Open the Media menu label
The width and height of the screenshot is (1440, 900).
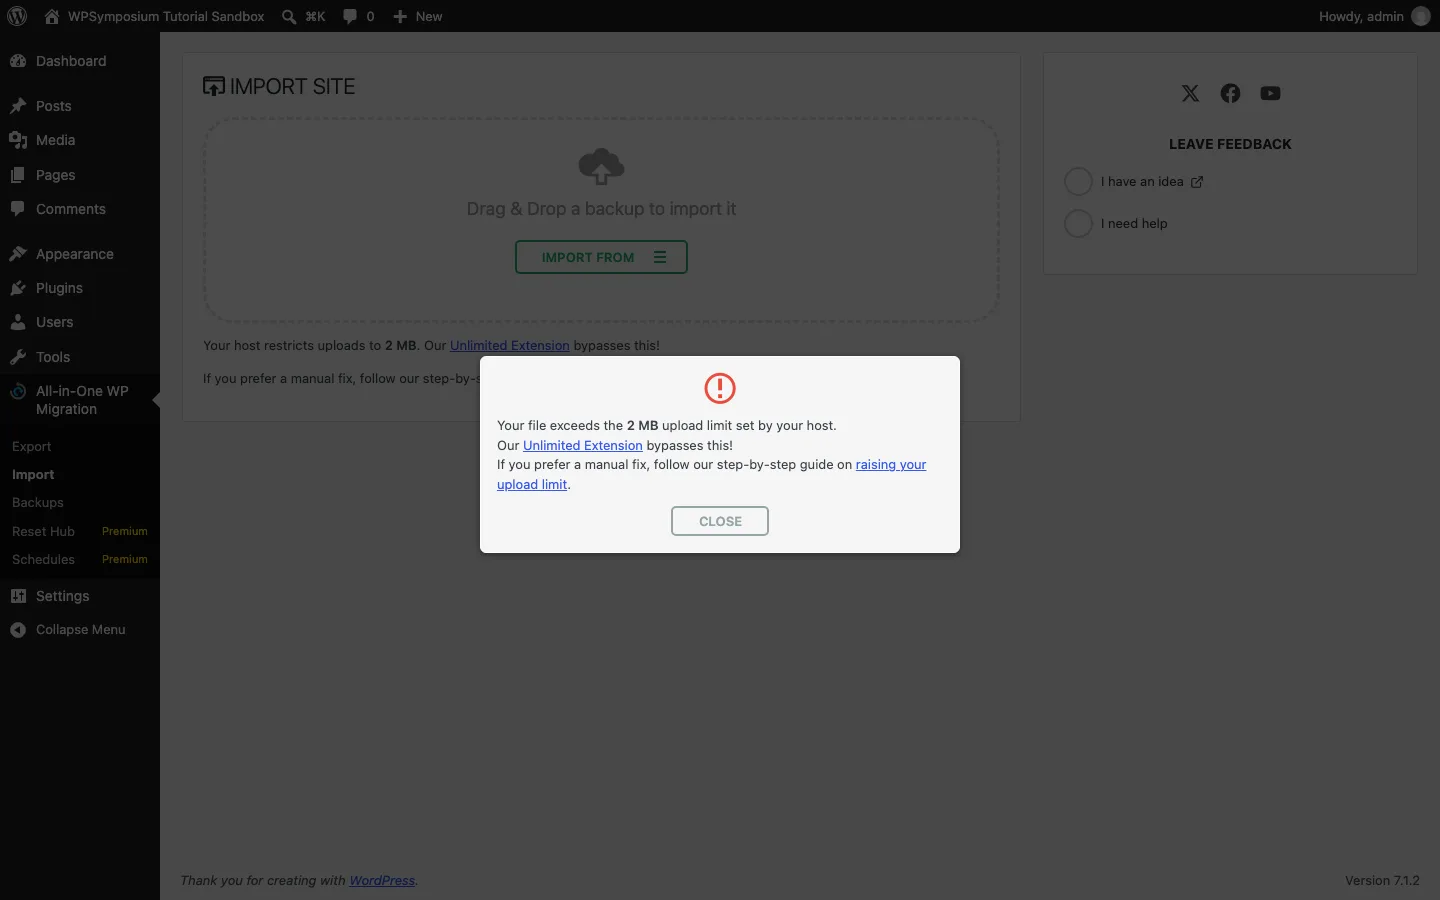tap(56, 140)
